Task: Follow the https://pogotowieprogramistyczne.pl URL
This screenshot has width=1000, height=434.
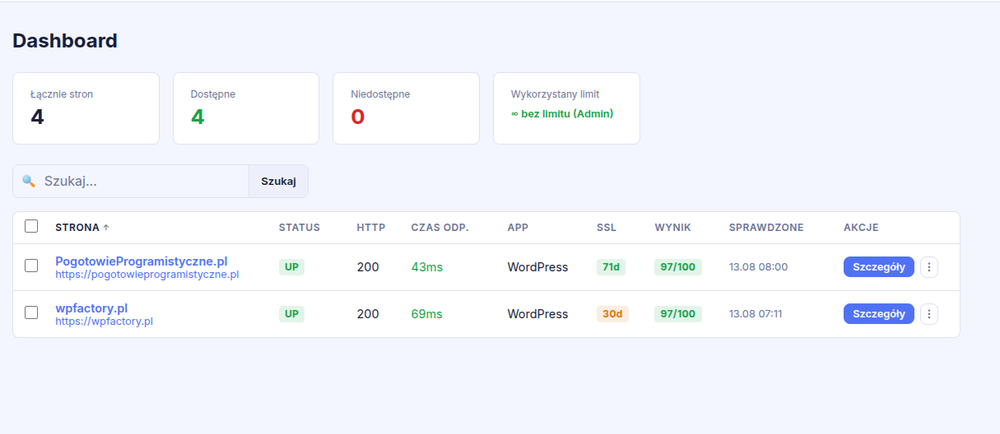Action: (147, 275)
